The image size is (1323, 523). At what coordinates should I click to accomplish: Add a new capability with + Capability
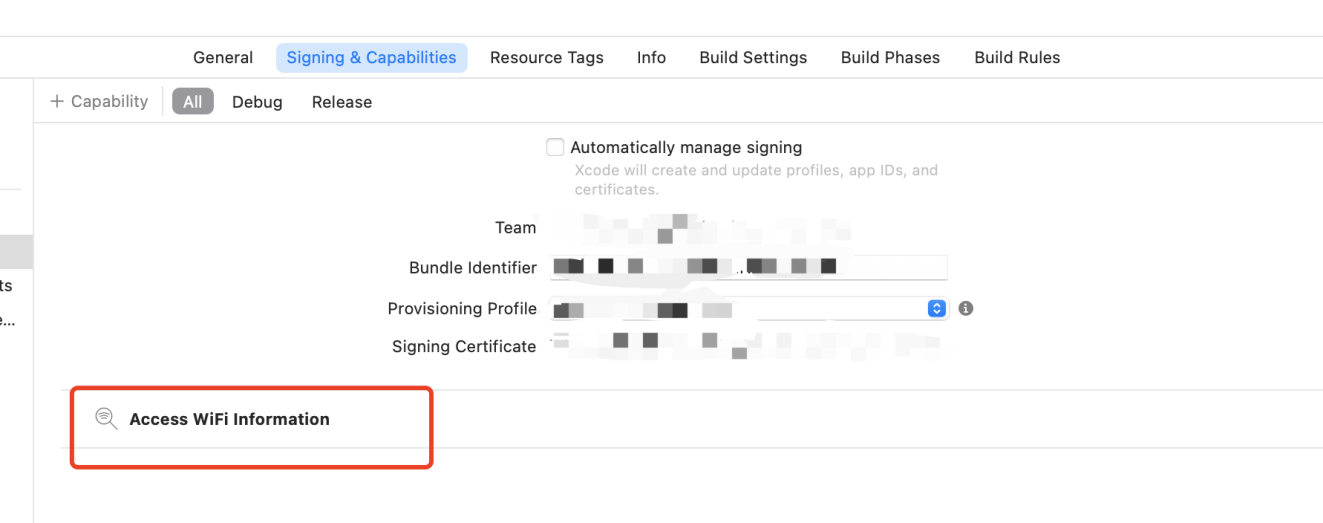(x=99, y=101)
